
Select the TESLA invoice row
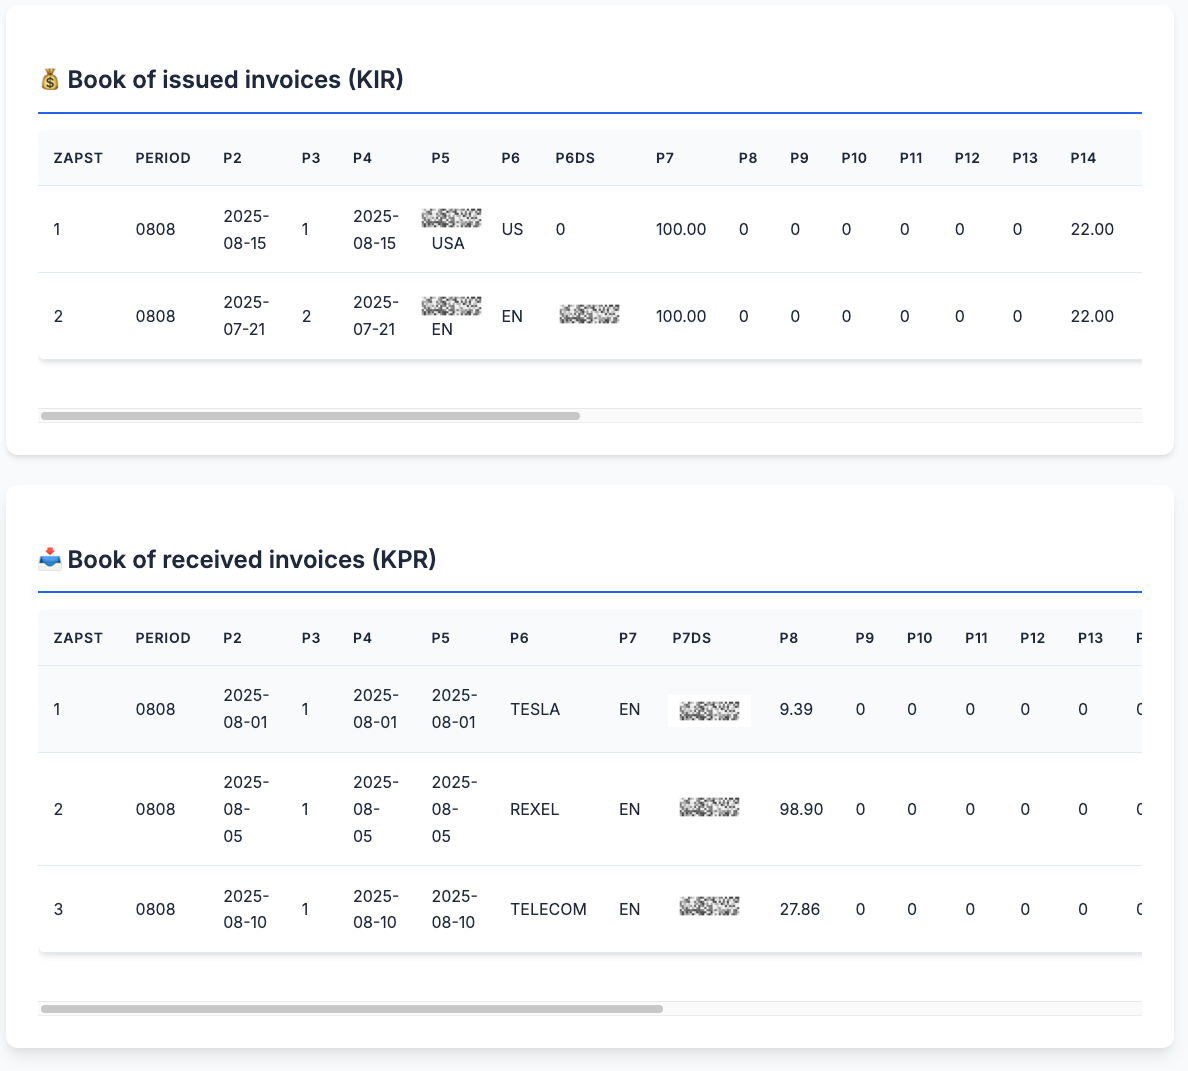click(535, 709)
